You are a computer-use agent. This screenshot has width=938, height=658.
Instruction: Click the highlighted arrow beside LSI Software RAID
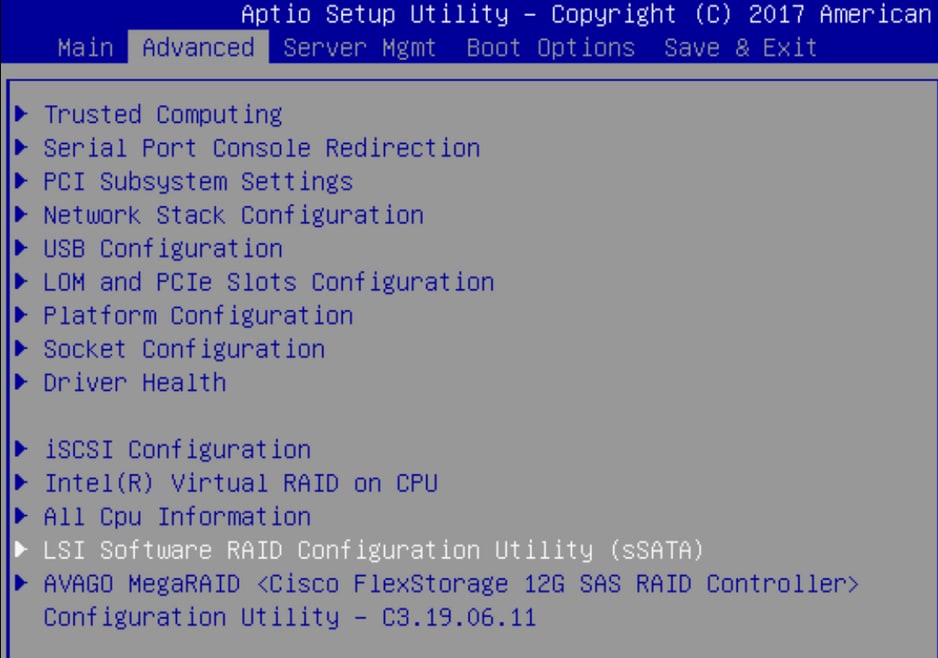(x=21, y=550)
